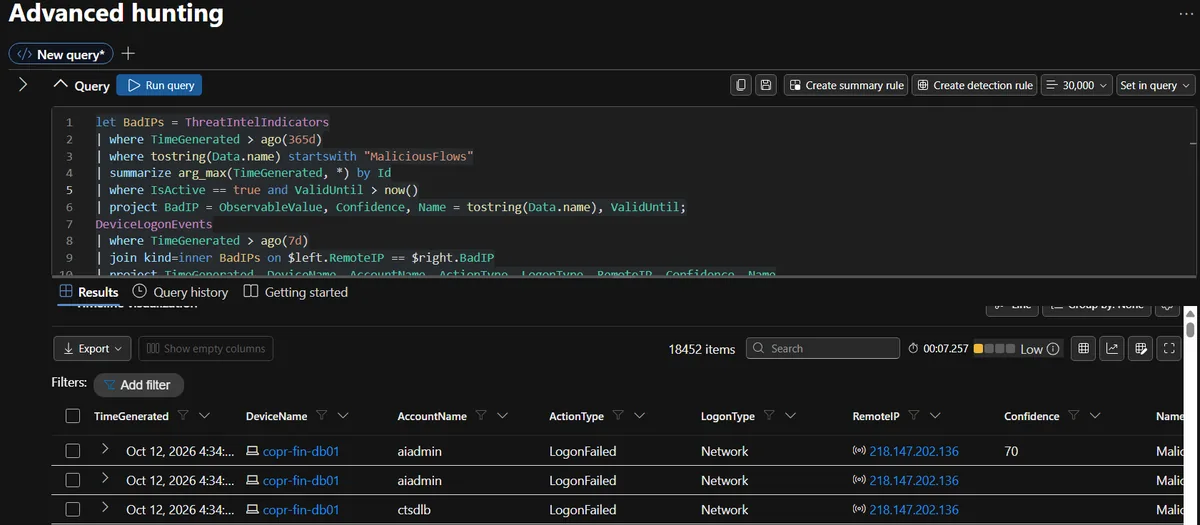This screenshot has width=1200, height=525.
Task: Open DeviceName column sort chevron
Action: [343, 416]
